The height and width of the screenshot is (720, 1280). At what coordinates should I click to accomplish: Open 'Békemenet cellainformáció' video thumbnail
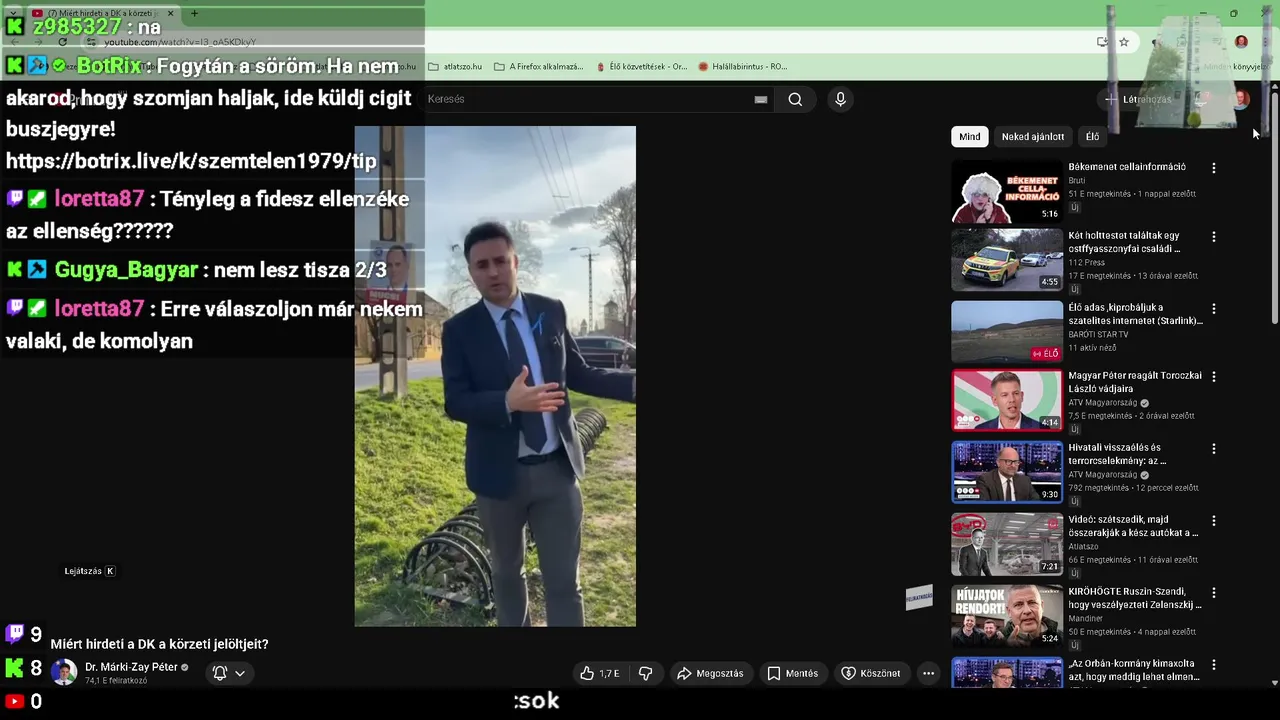(x=1007, y=191)
